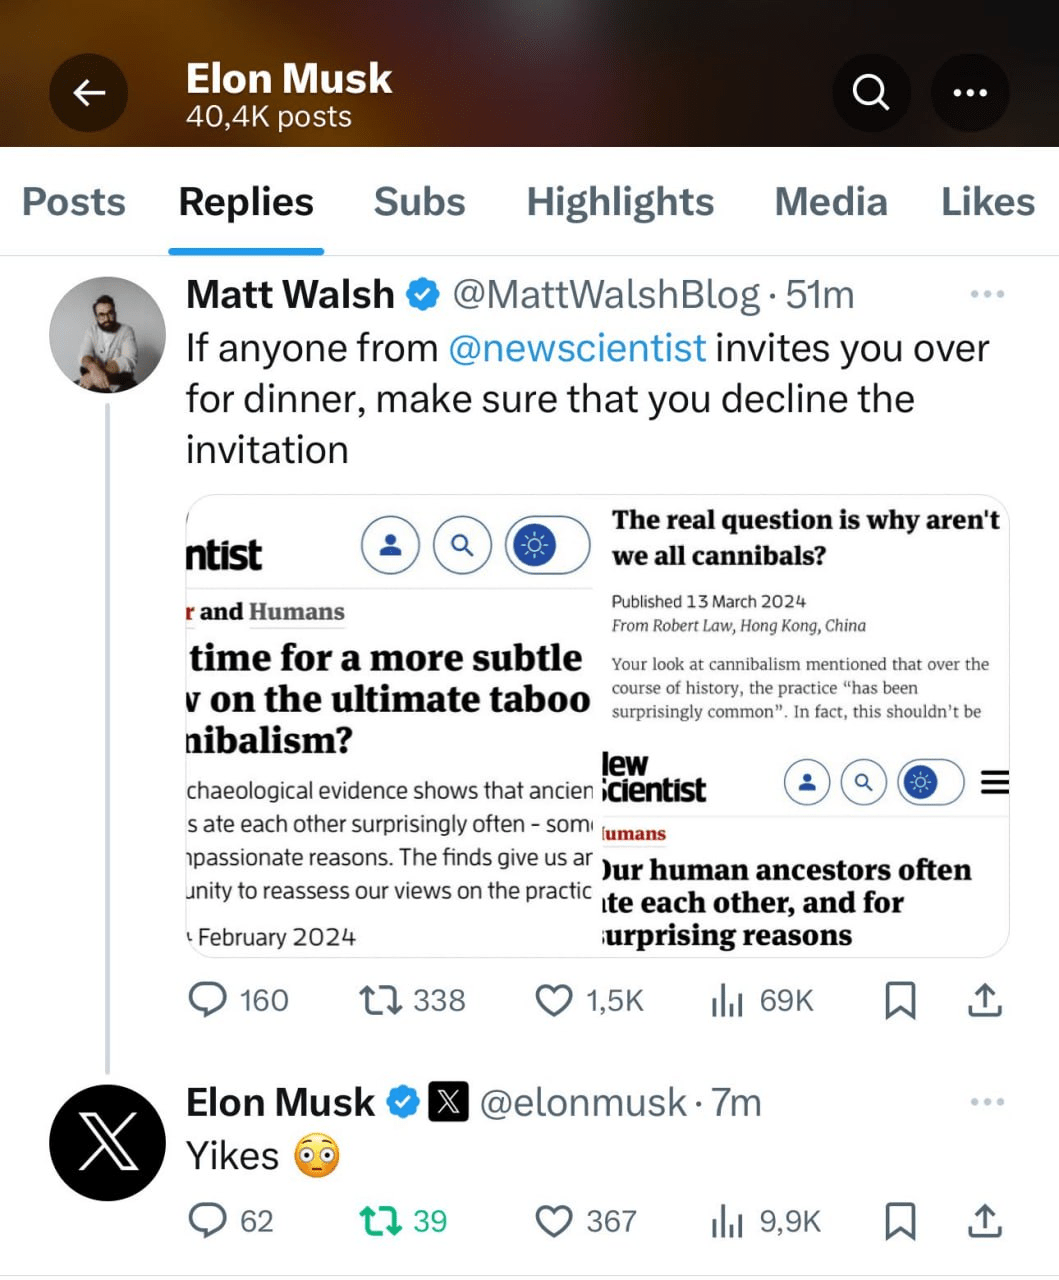The width and height of the screenshot is (1059, 1280).
Task: Reply to Elon Musk's Yikes post
Action: 208,1221
